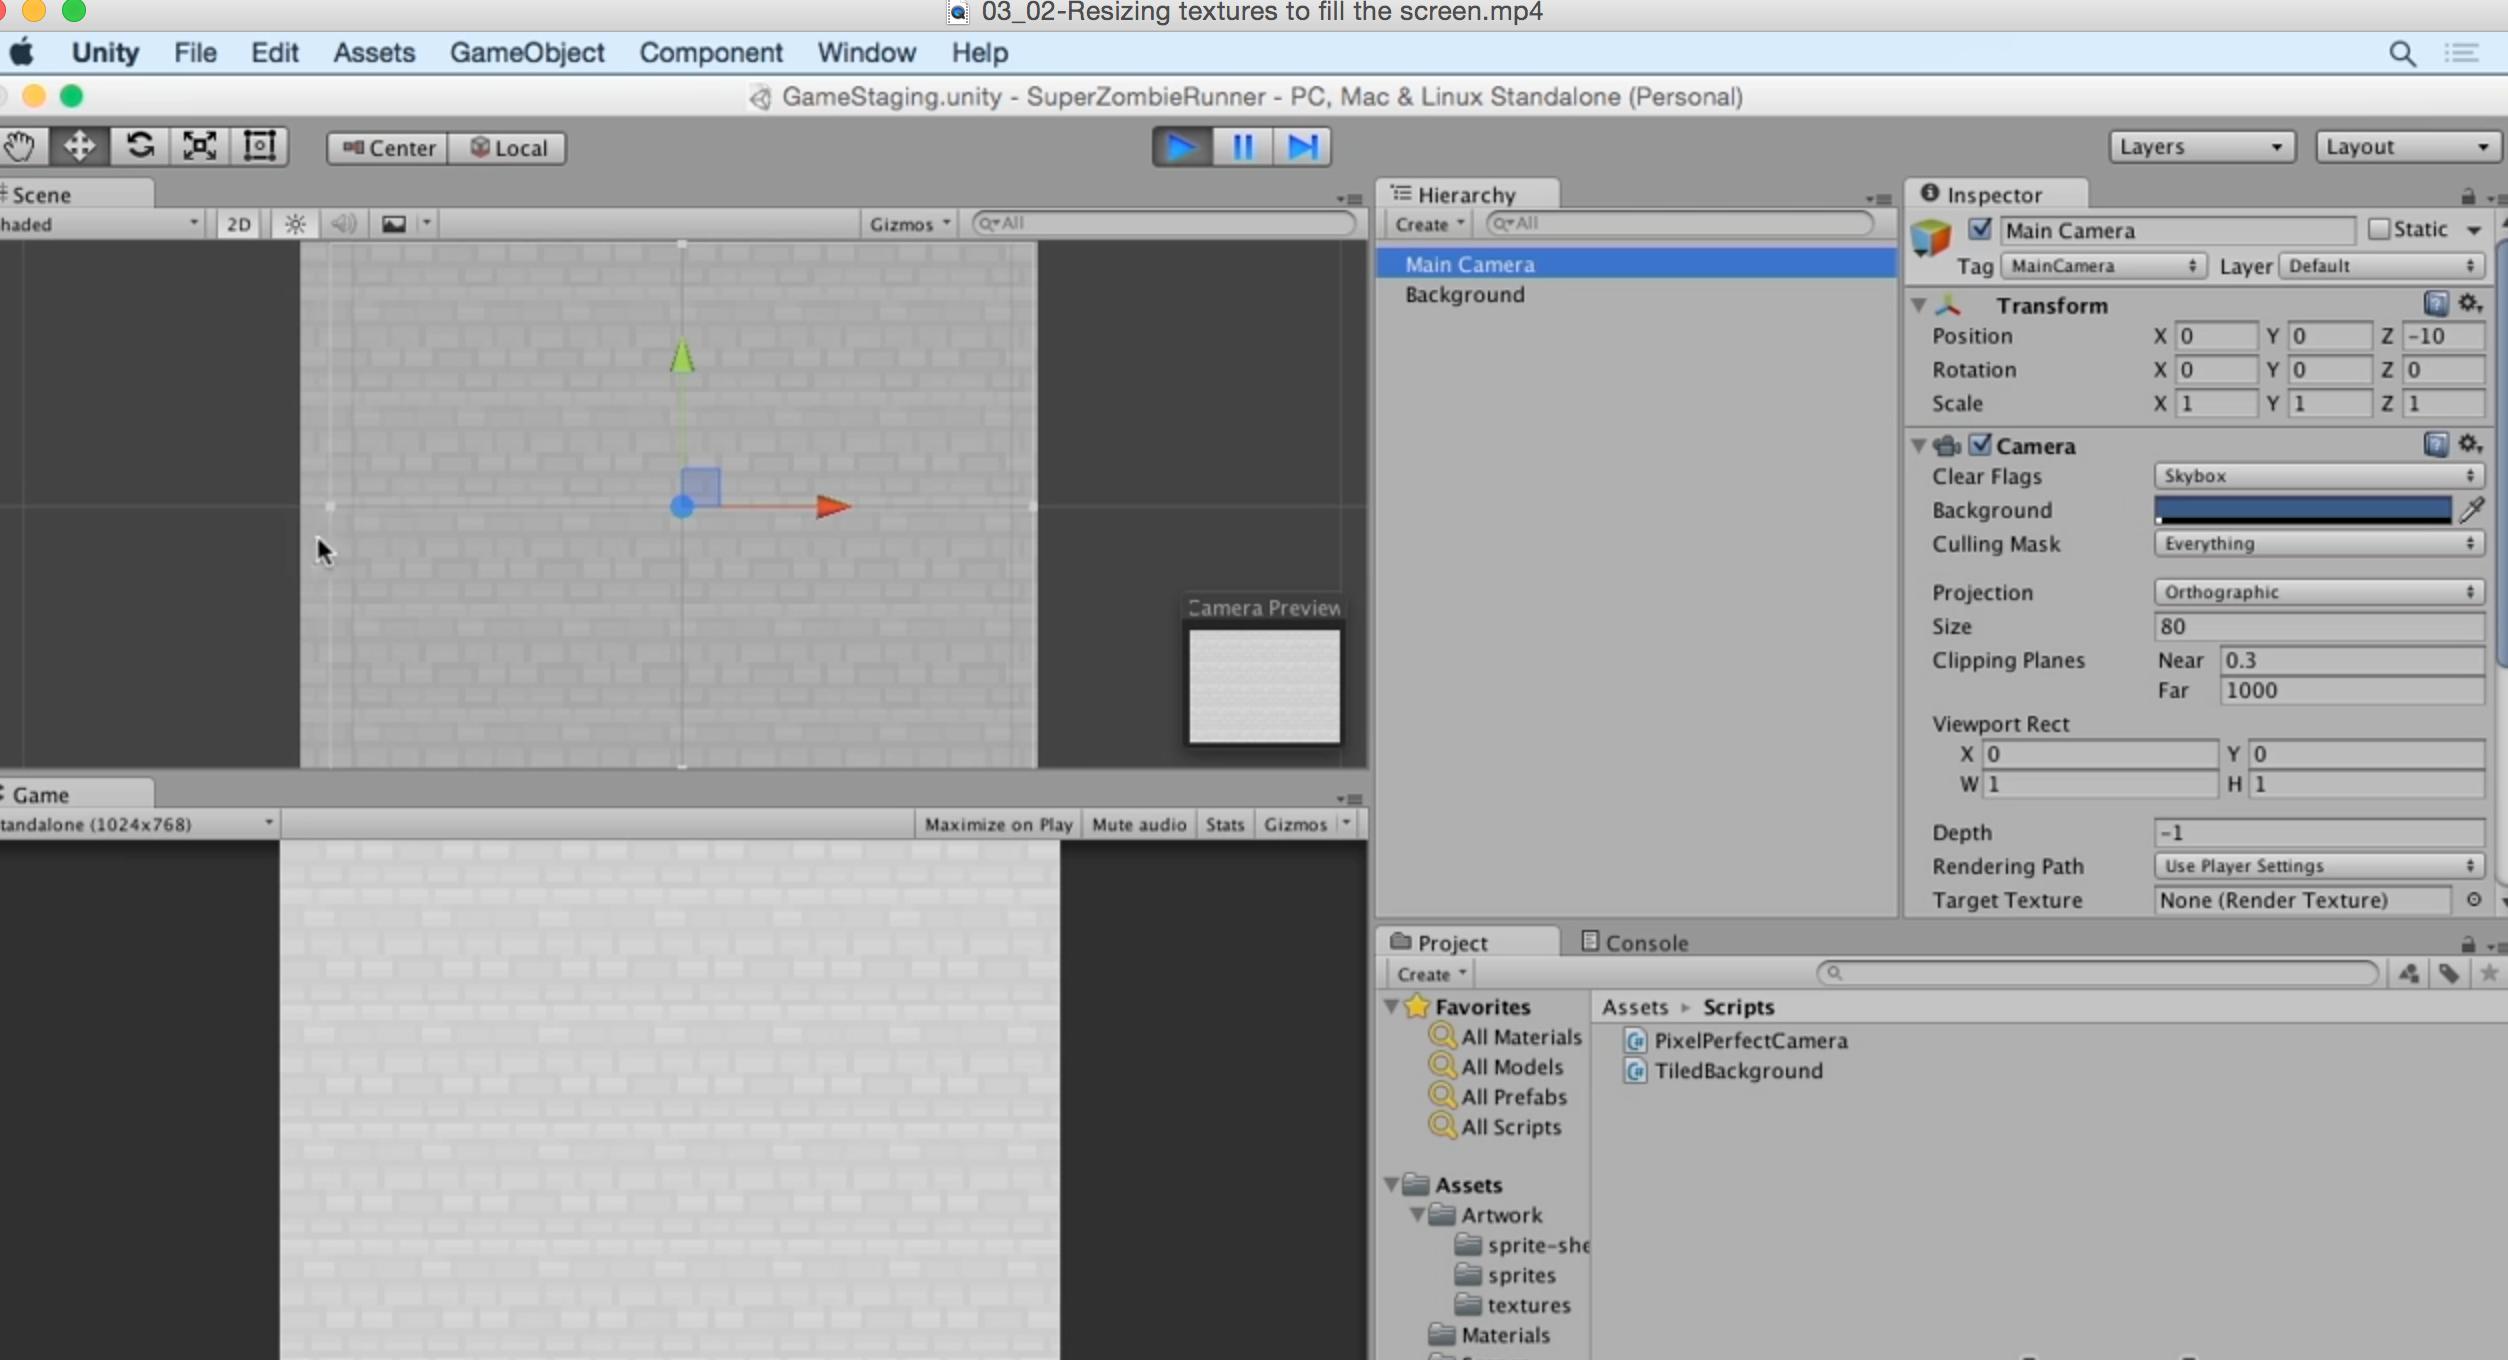Click the background color eyedropper icon
The width and height of the screenshot is (2508, 1360).
[x=2473, y=510]
